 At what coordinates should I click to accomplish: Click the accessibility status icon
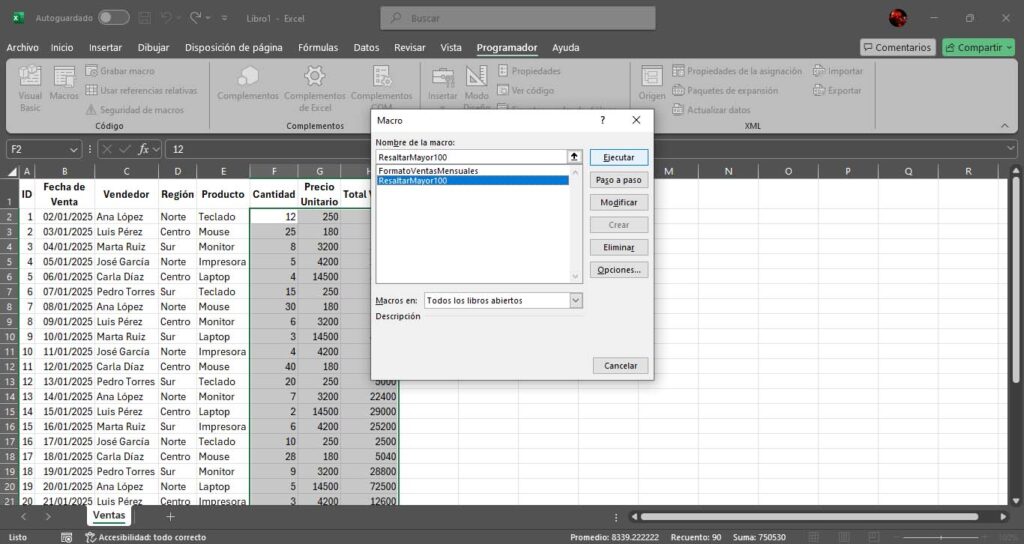[91, 537]
